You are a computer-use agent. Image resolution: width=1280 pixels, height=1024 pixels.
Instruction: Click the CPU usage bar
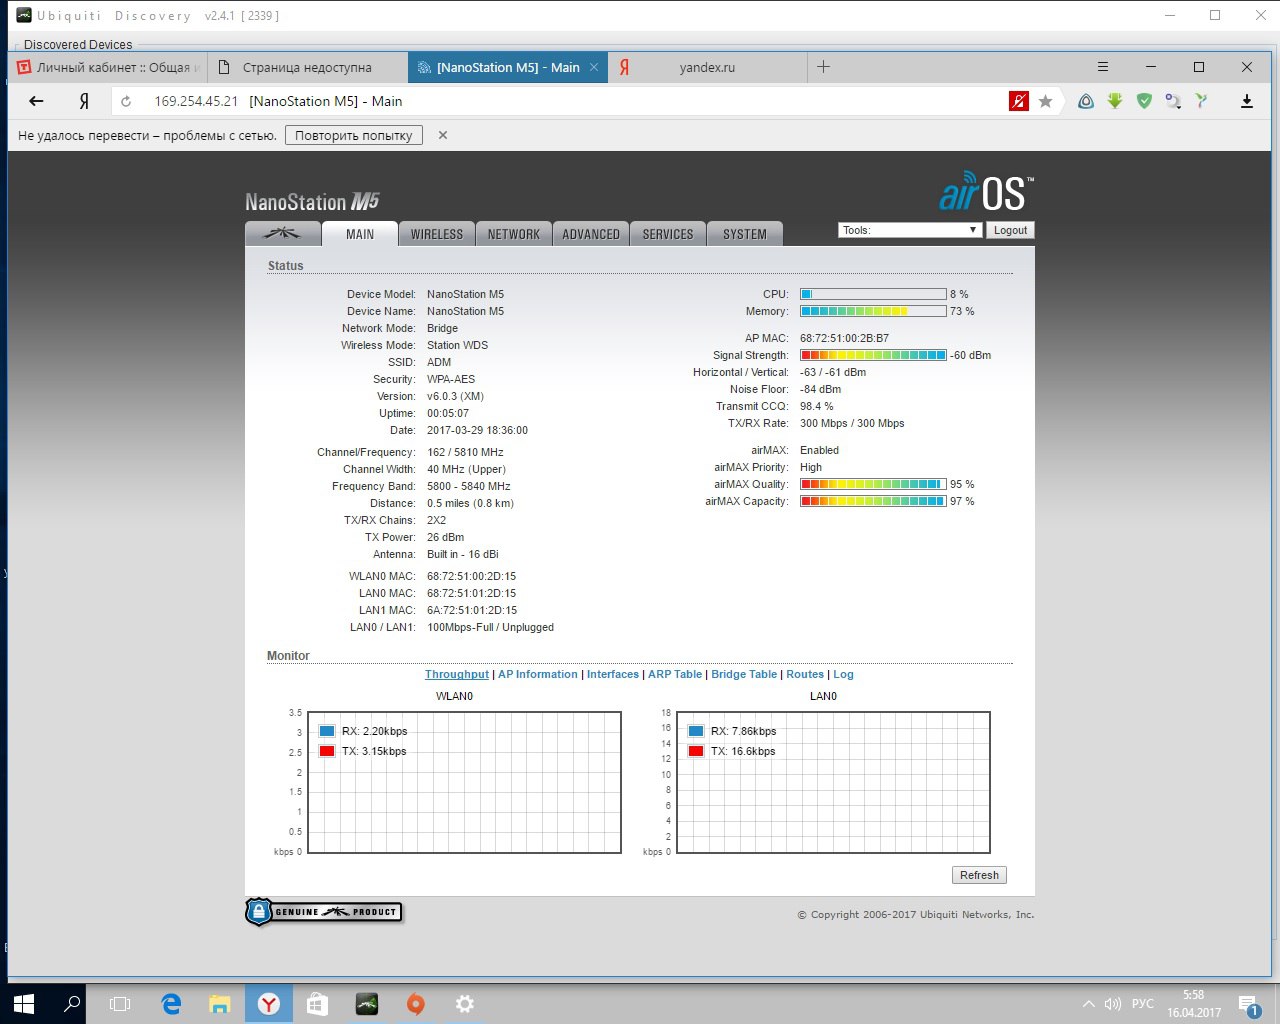pyautogui.click(x=873, y=294)
